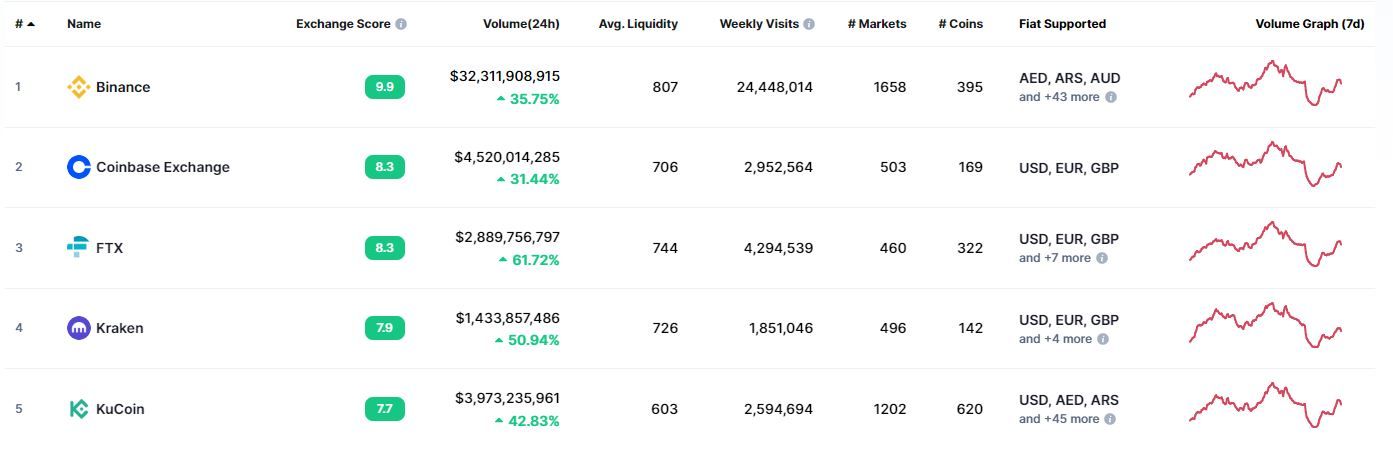Open the KuCoin exchange link

(x=120, y=409)
